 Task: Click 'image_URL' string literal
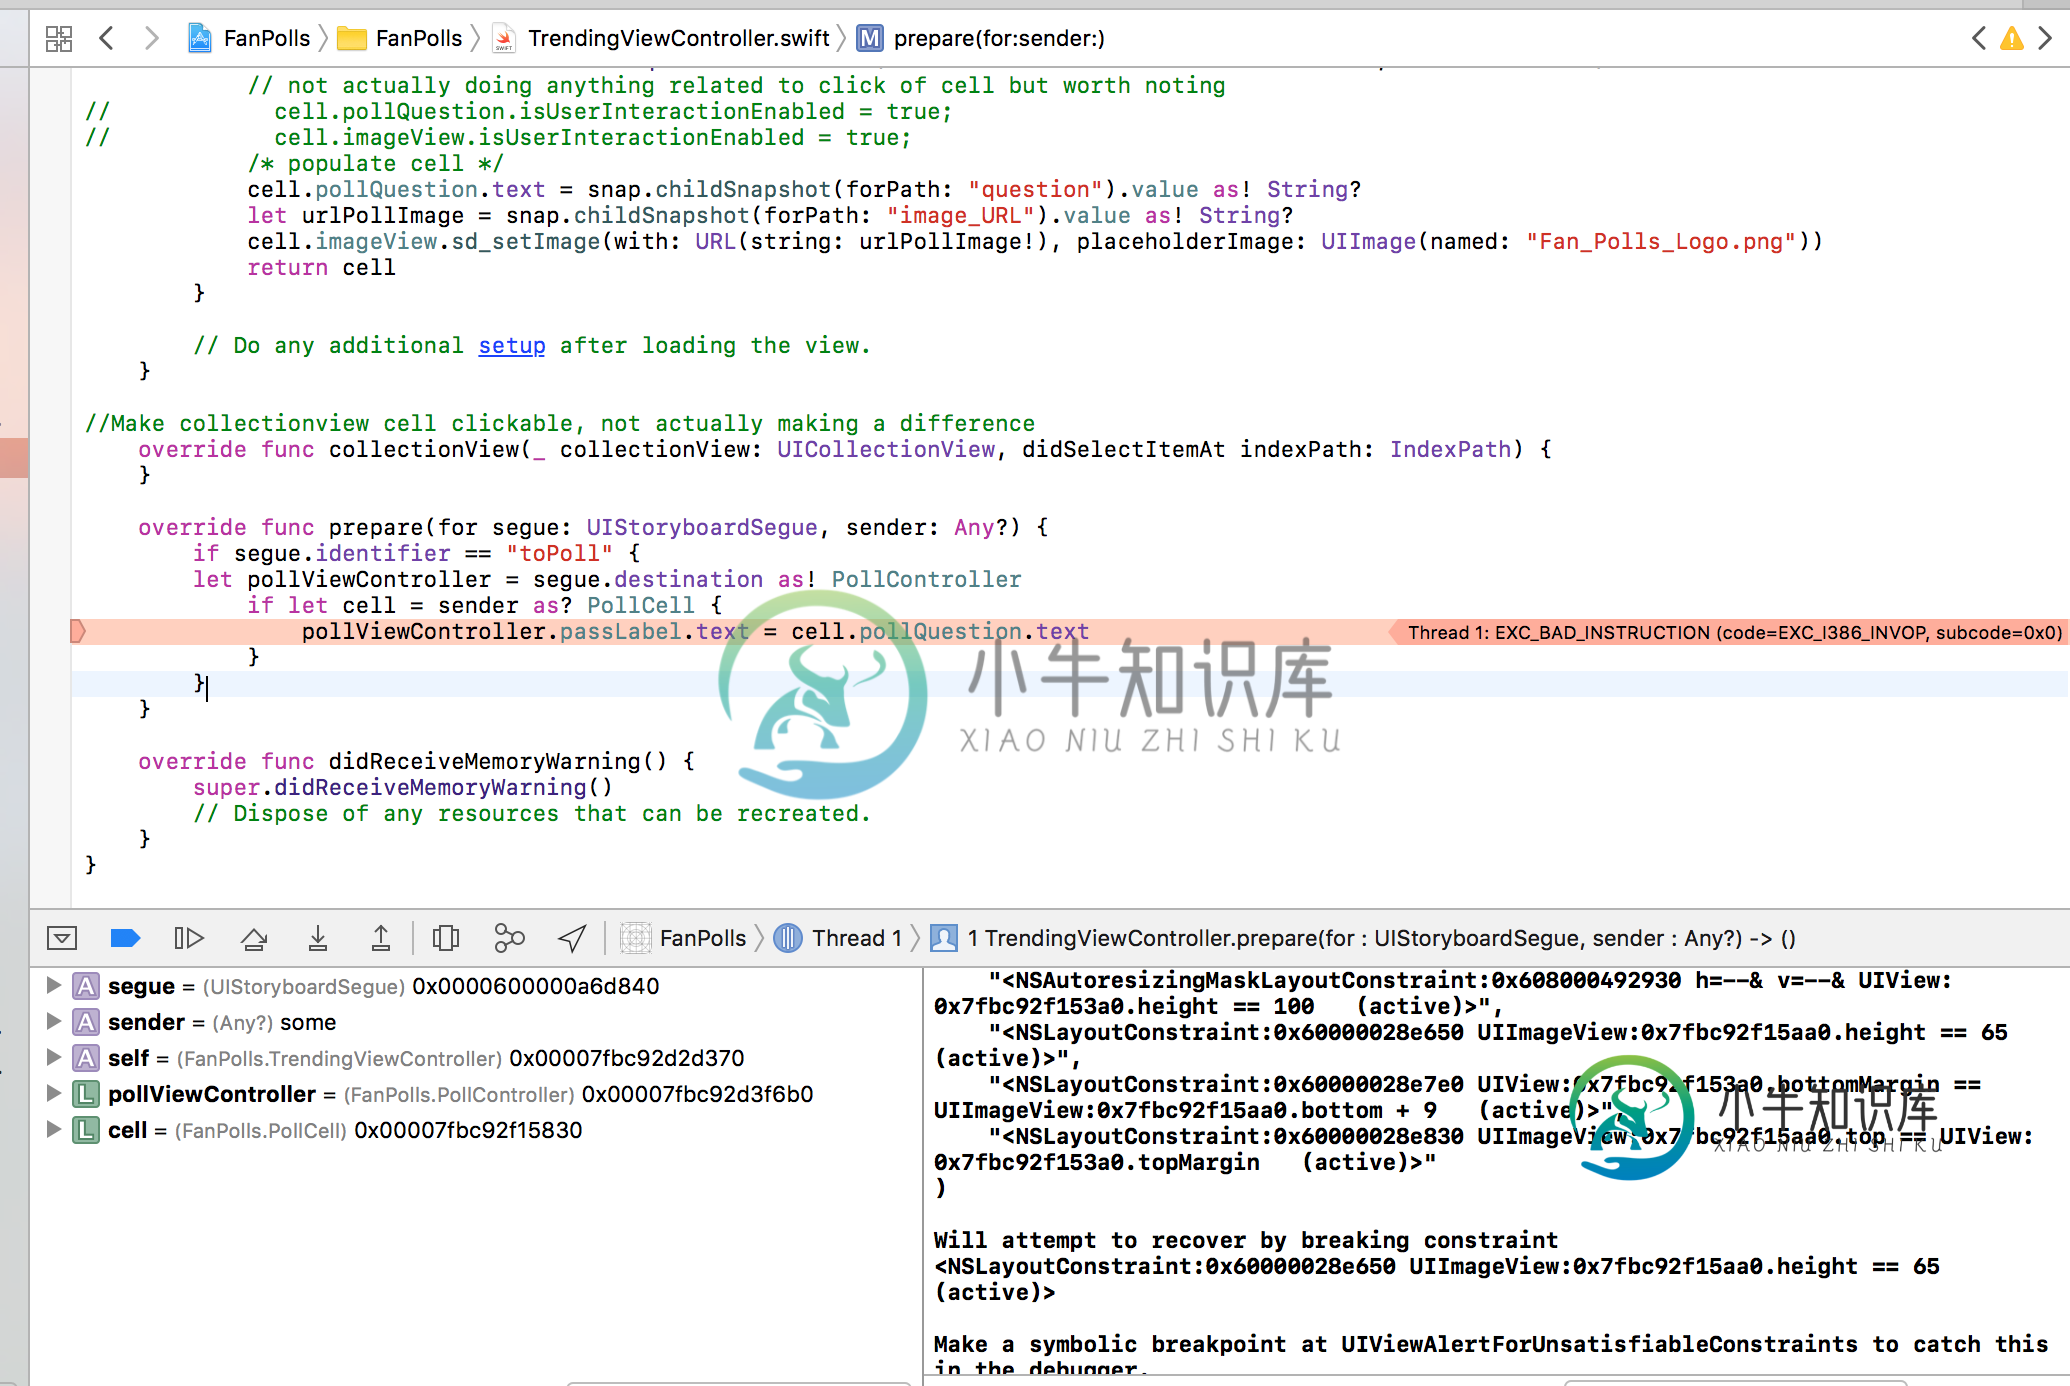tap(961, 216)
